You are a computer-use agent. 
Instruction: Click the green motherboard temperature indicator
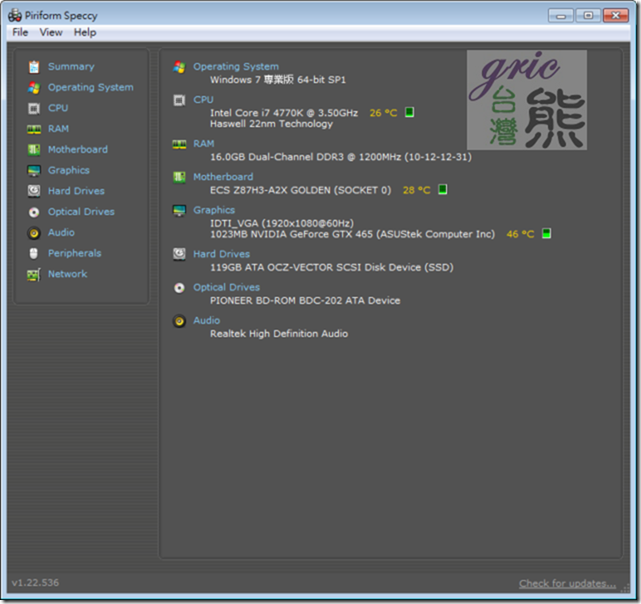click(442, 189)
